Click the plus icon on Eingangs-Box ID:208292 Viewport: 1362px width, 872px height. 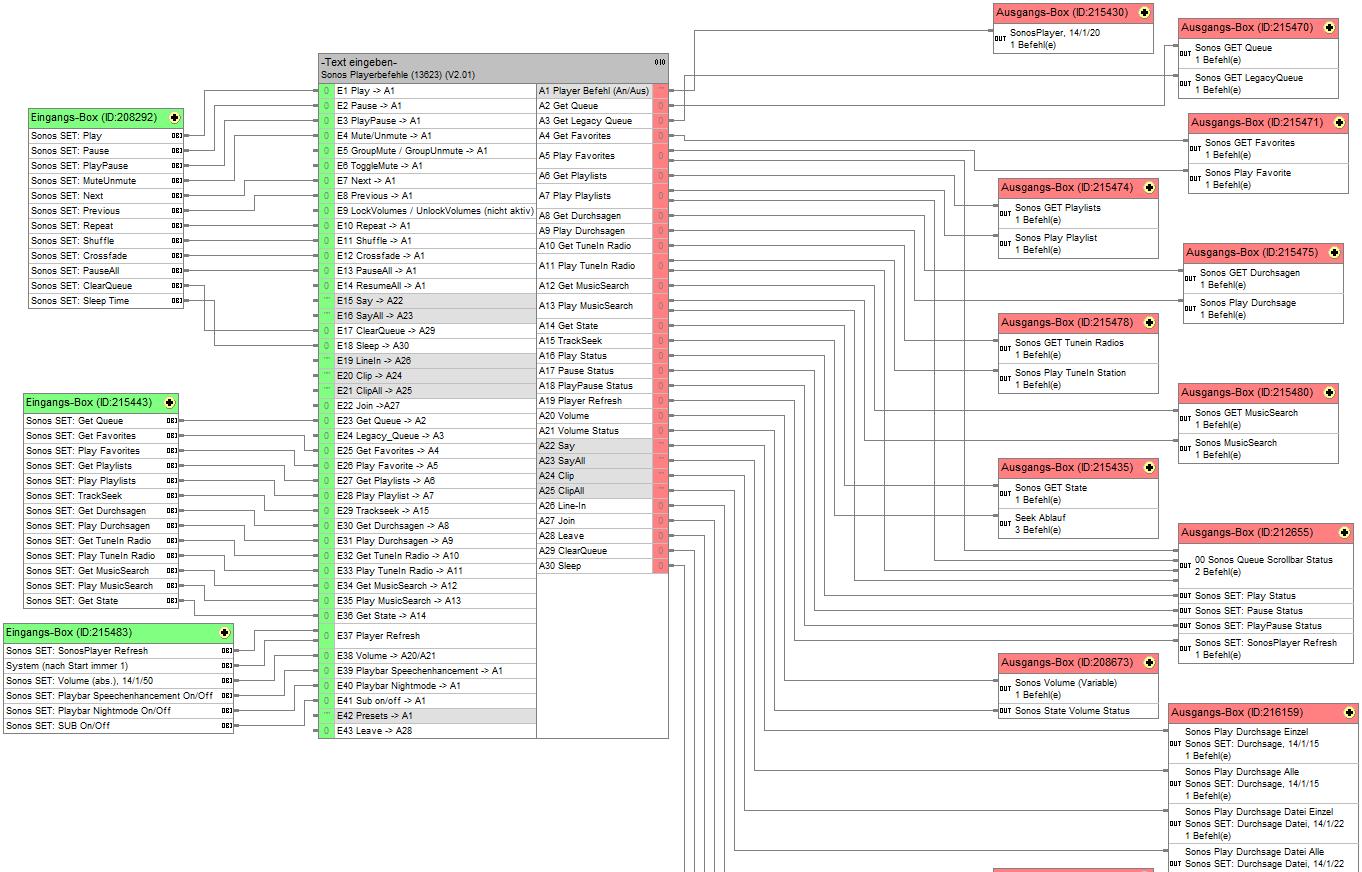click(174, 118)
